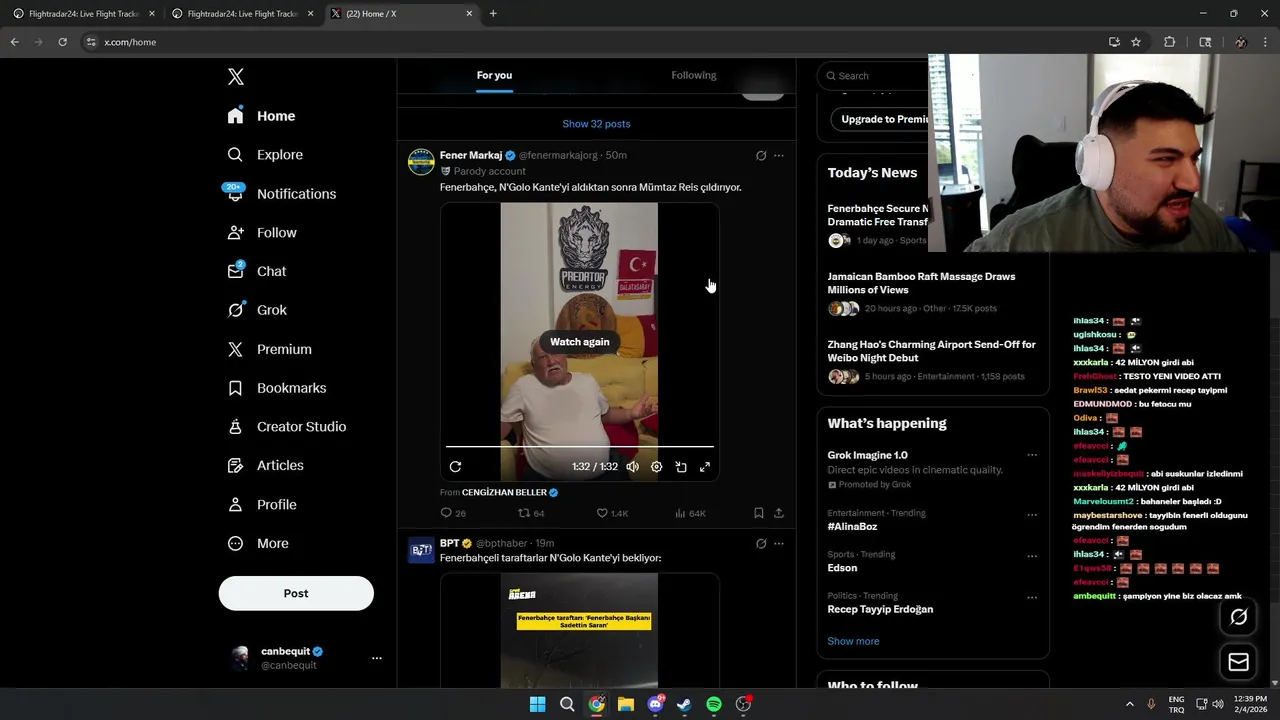
Task: Open a new browser tab
Action: pos(493,14)
